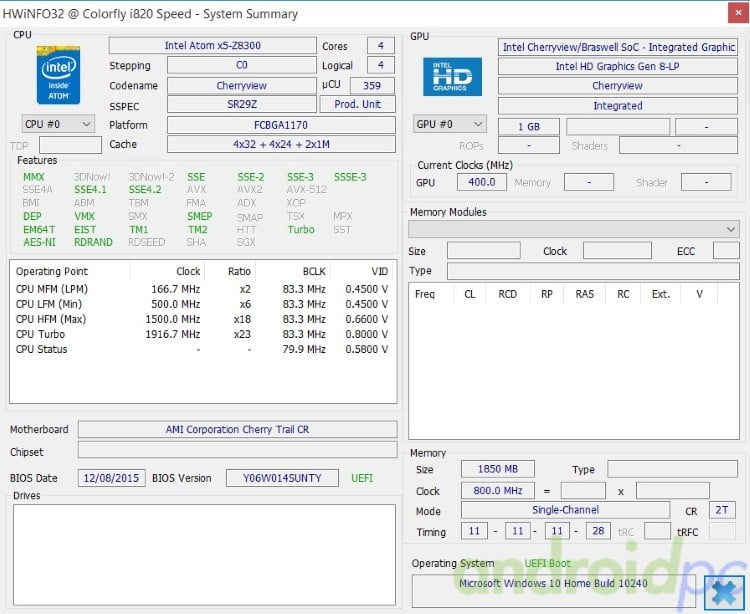Viewport: 750px width, 614px height.
Task: Click the Integrated GPU type field
Action: click(x=618, y=106)
